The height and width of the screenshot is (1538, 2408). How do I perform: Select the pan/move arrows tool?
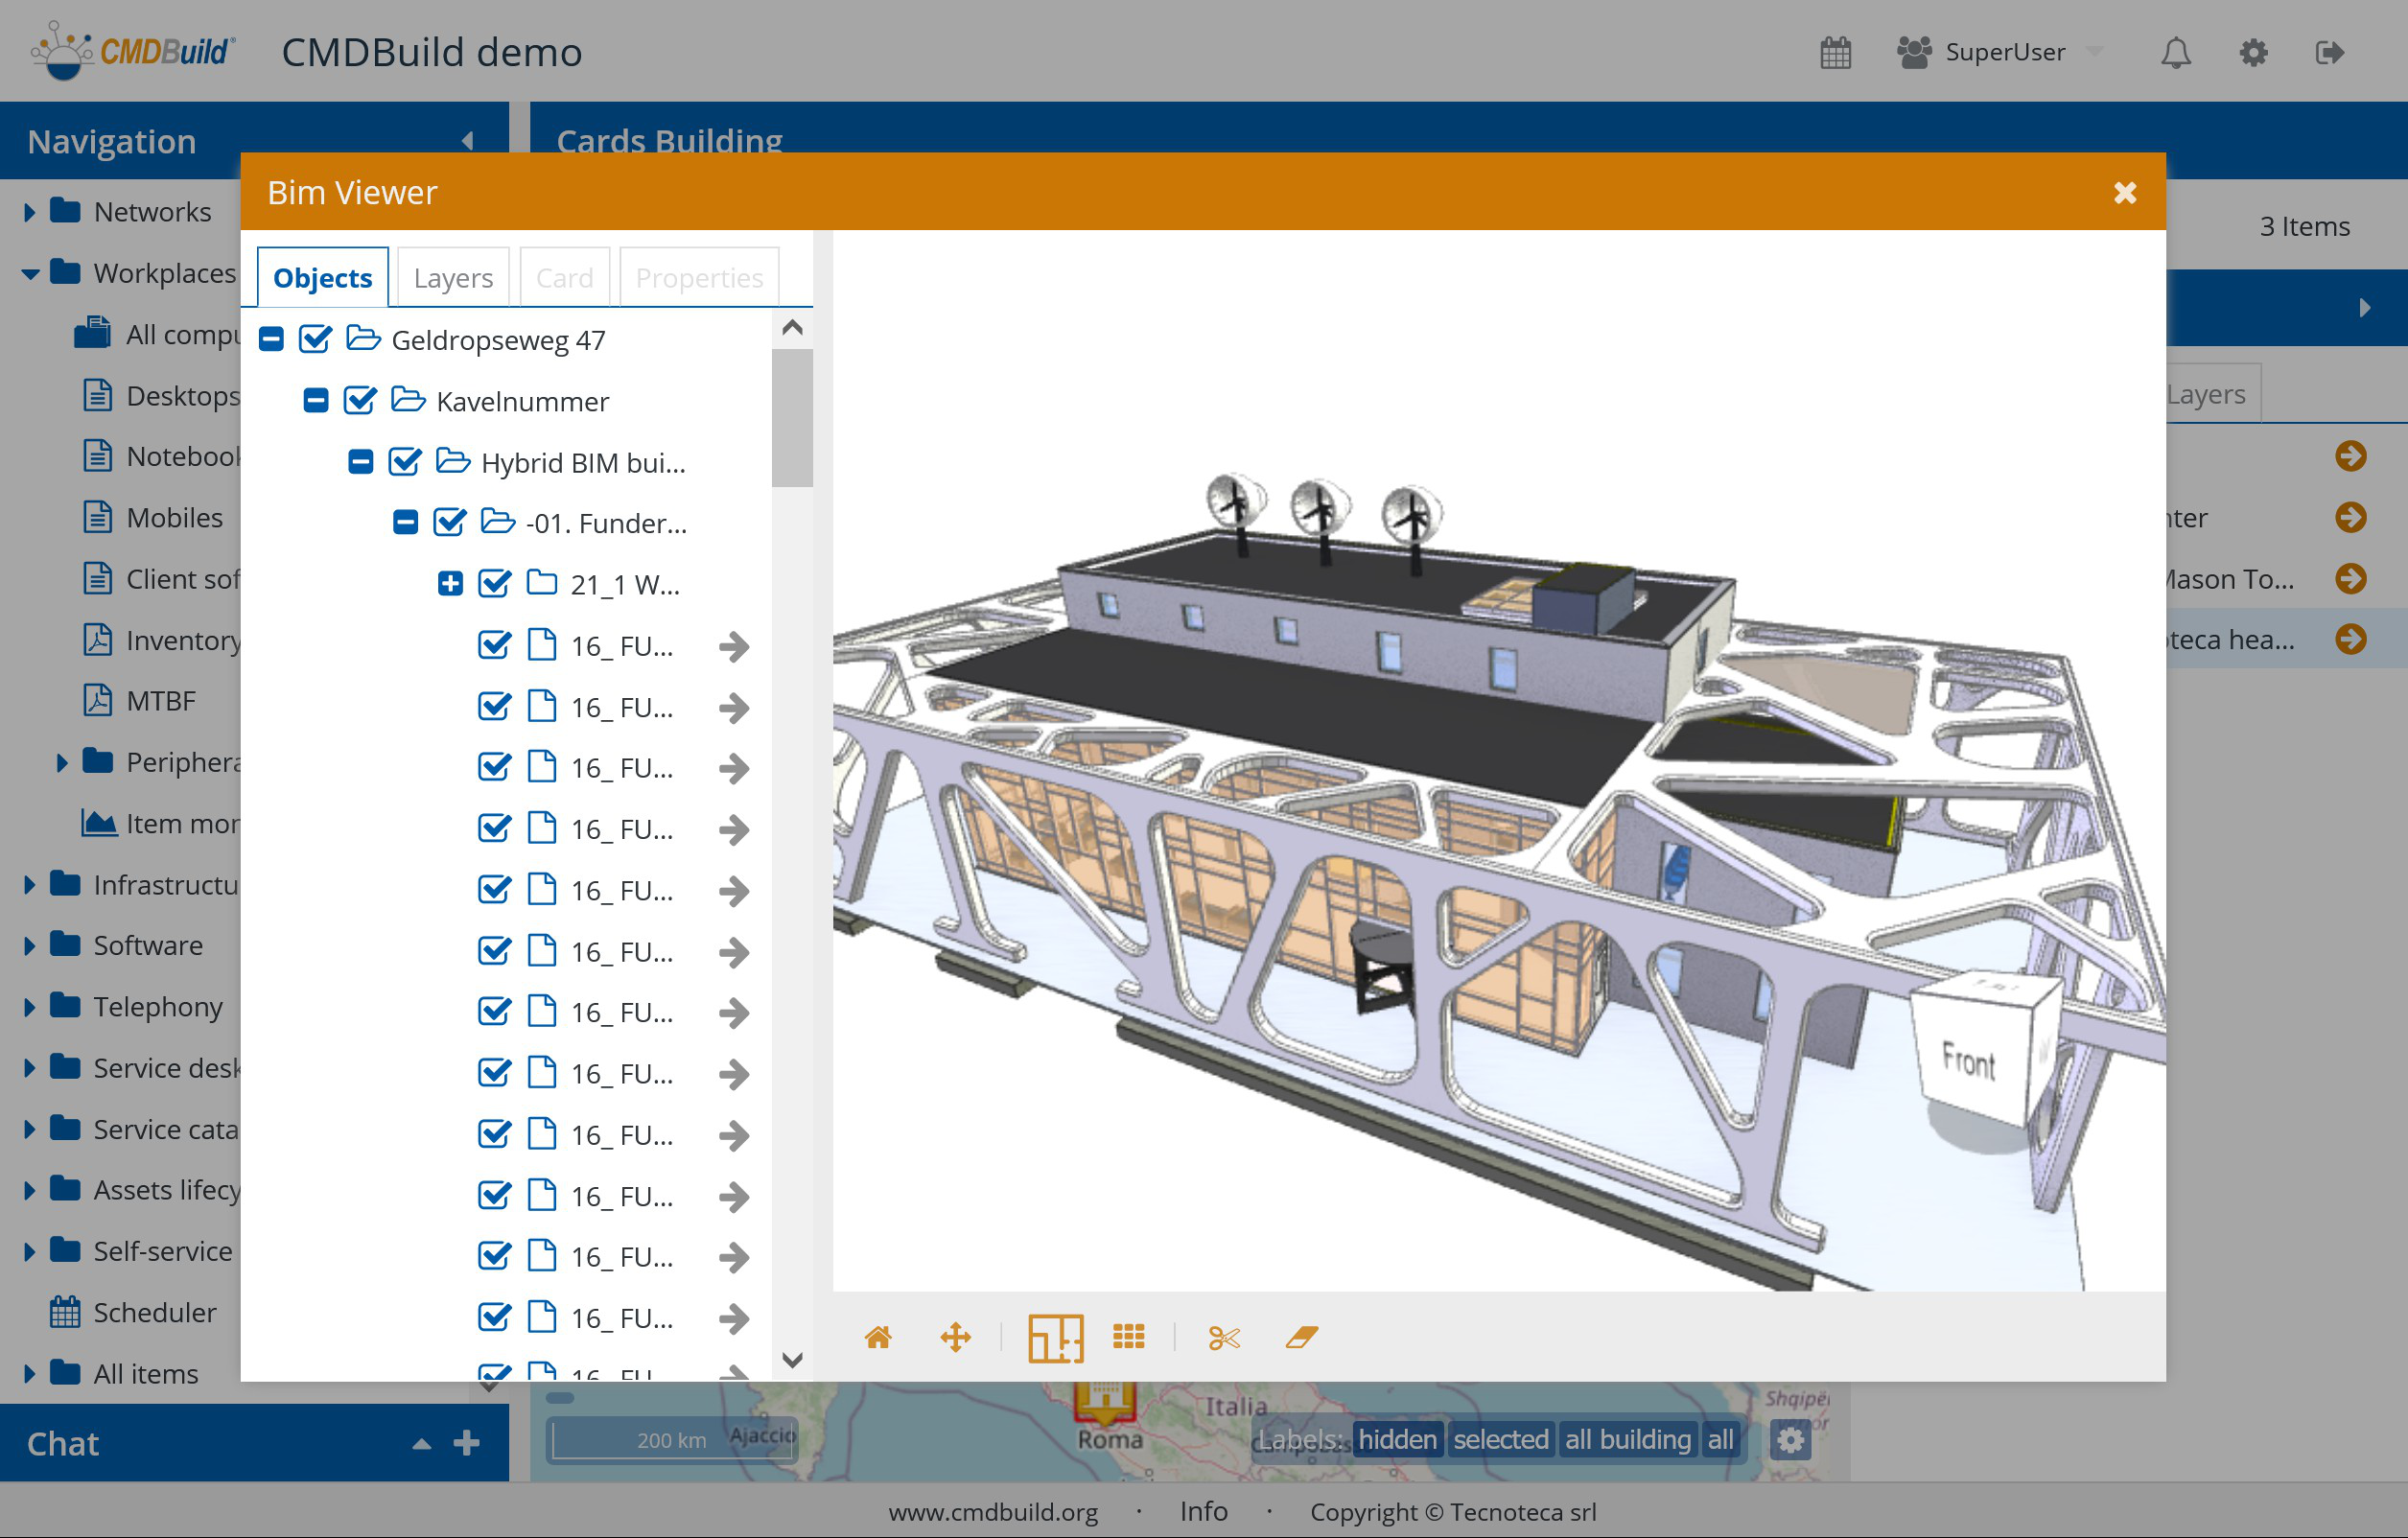[955, 1337]
